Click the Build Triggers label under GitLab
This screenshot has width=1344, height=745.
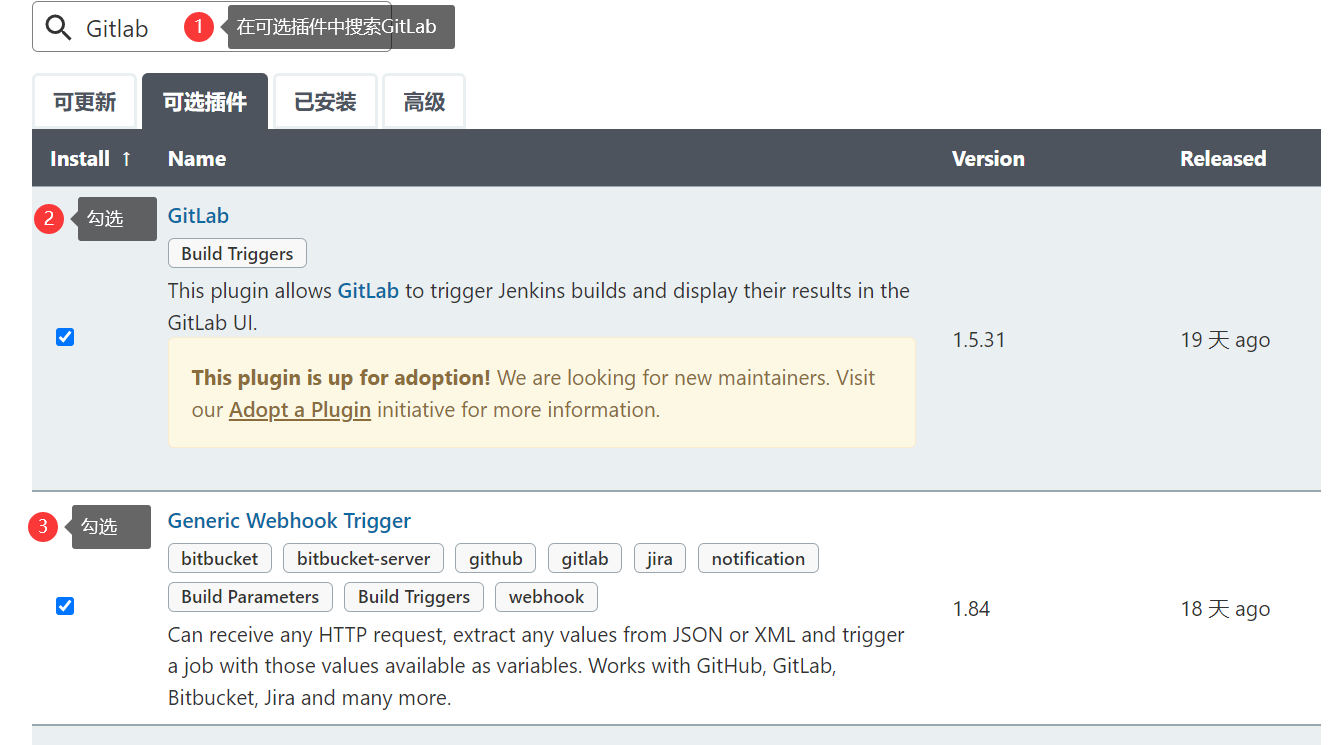[237, 253]
